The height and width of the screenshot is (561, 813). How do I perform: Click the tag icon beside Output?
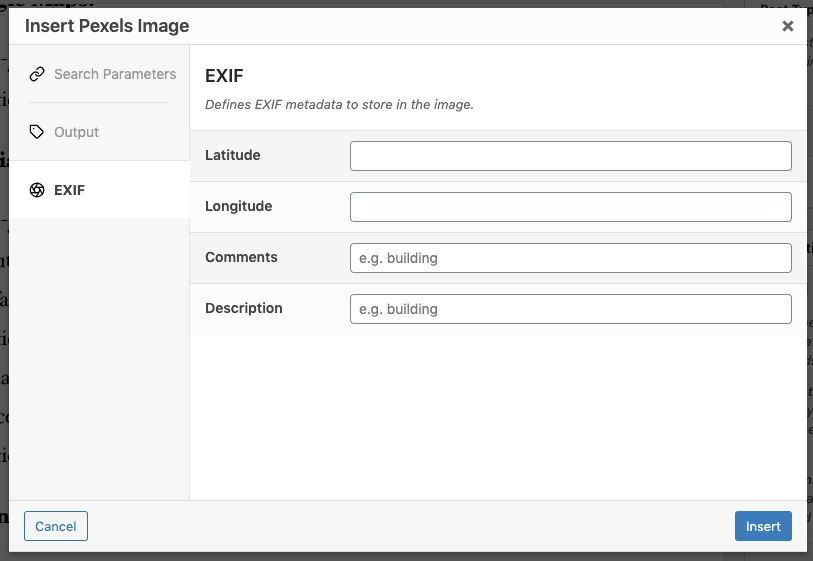pyautogui.click(x=37, y=132)
